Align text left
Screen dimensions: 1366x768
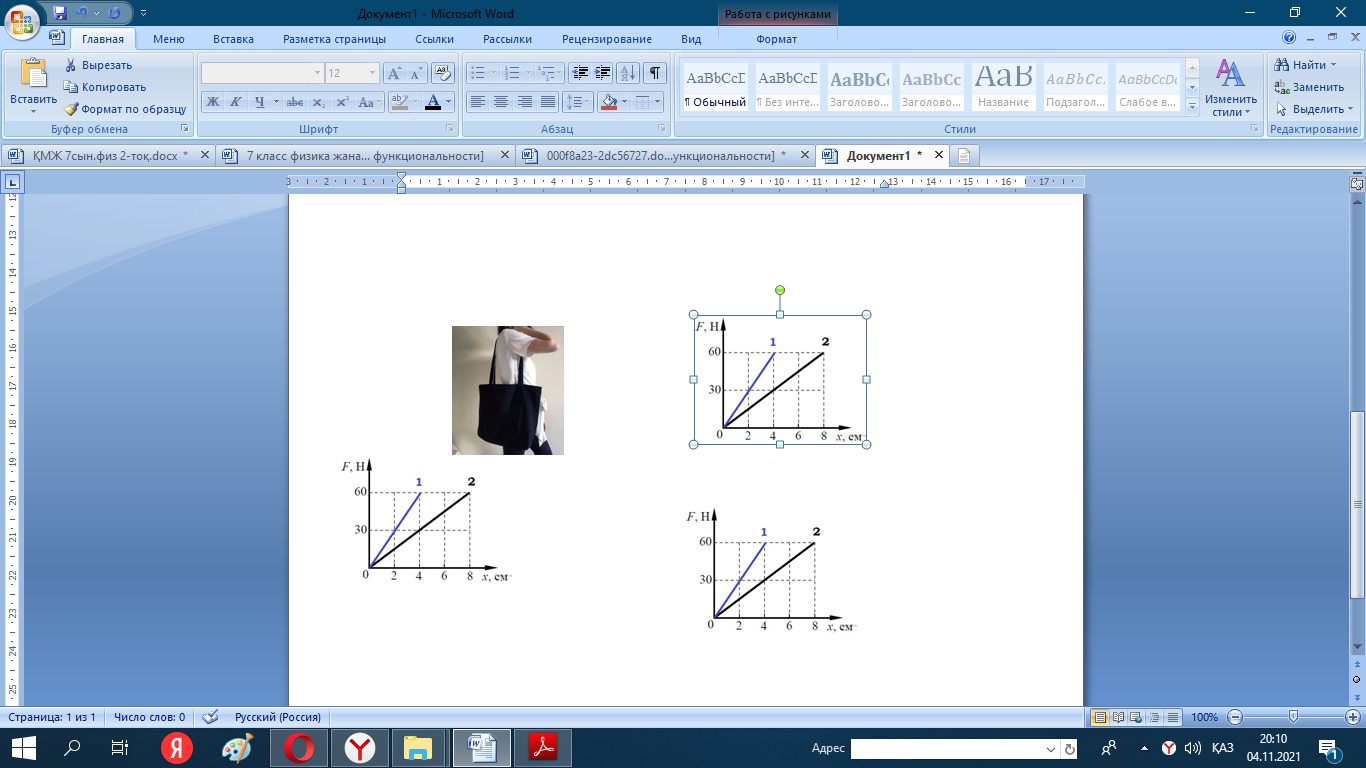(478, 102)
